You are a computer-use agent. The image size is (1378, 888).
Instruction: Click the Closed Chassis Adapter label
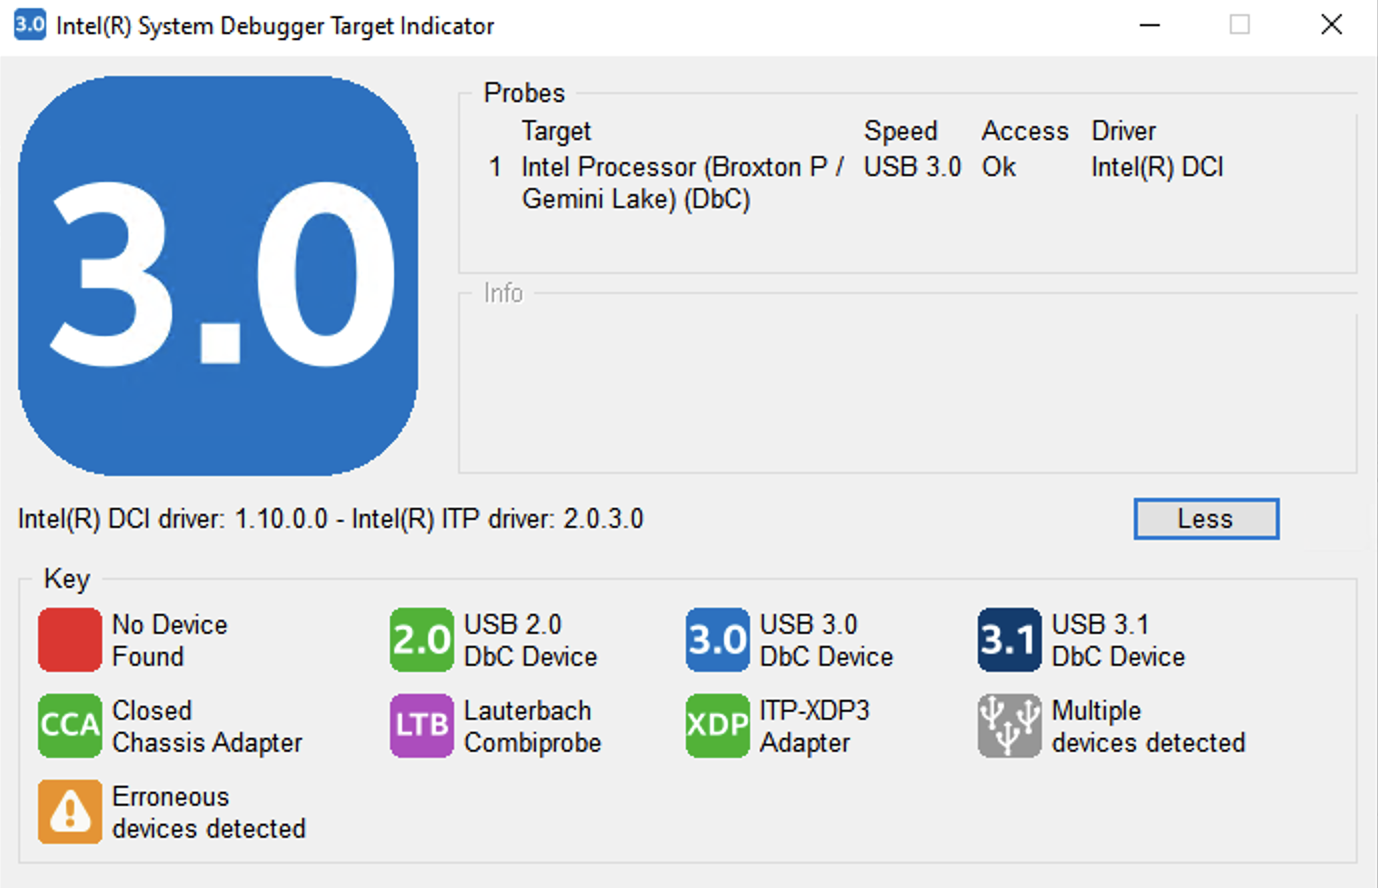tap(207, 726)
